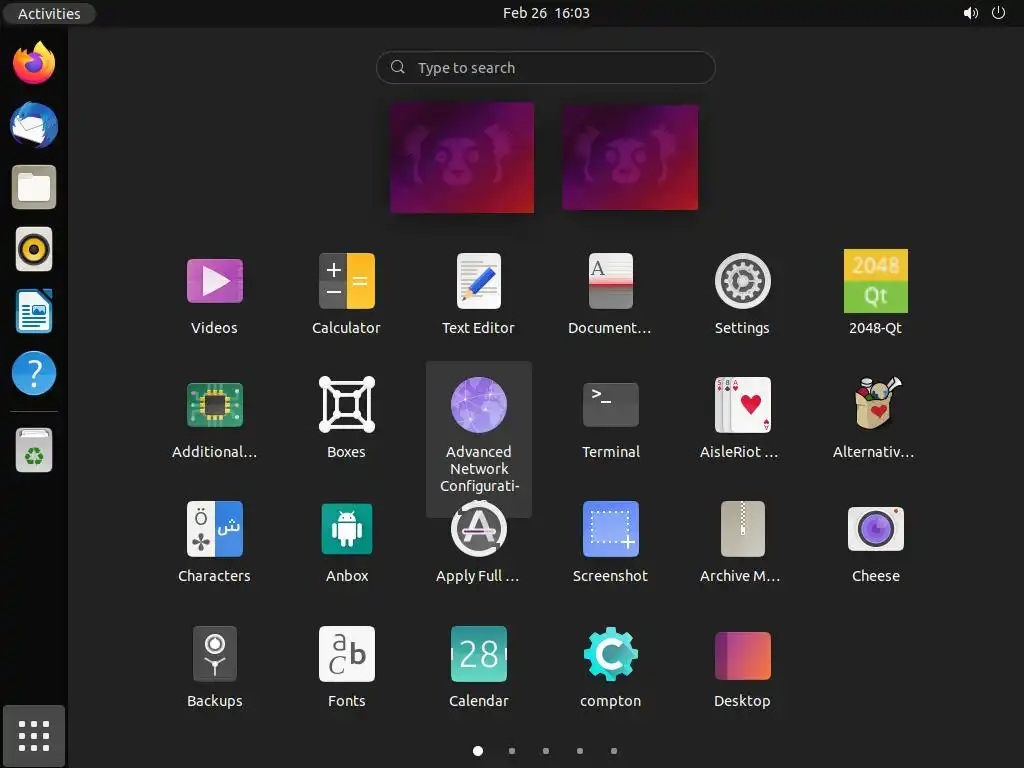Click the Show Applications grid button

(34, 736)
